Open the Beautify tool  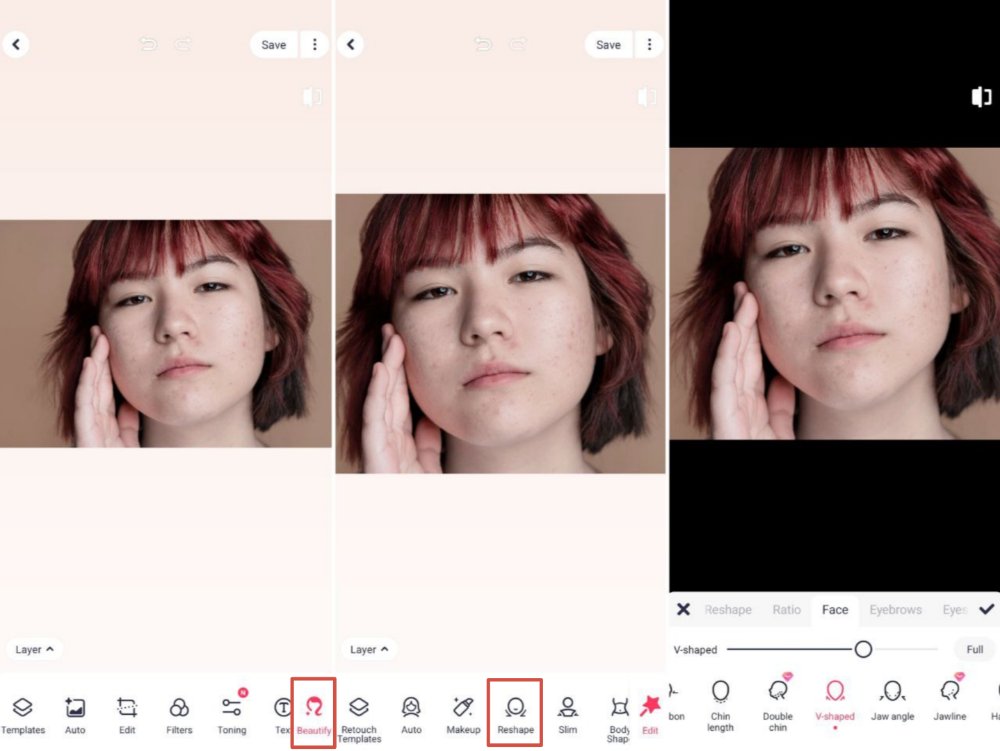(314, 713)
